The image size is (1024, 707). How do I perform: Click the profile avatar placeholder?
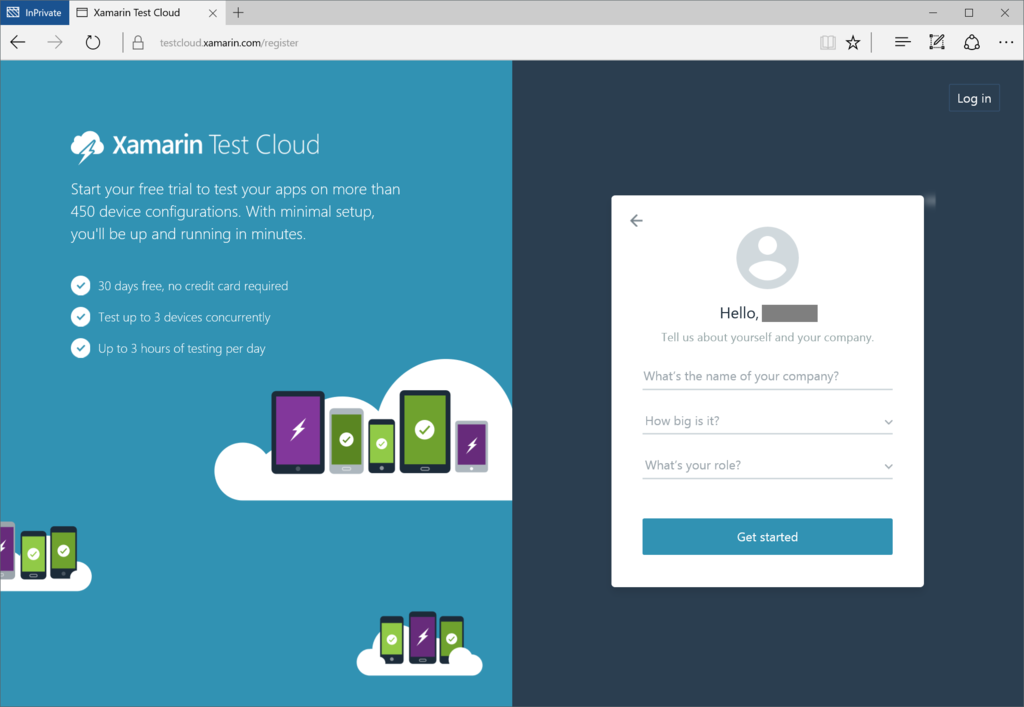point(767,258)
